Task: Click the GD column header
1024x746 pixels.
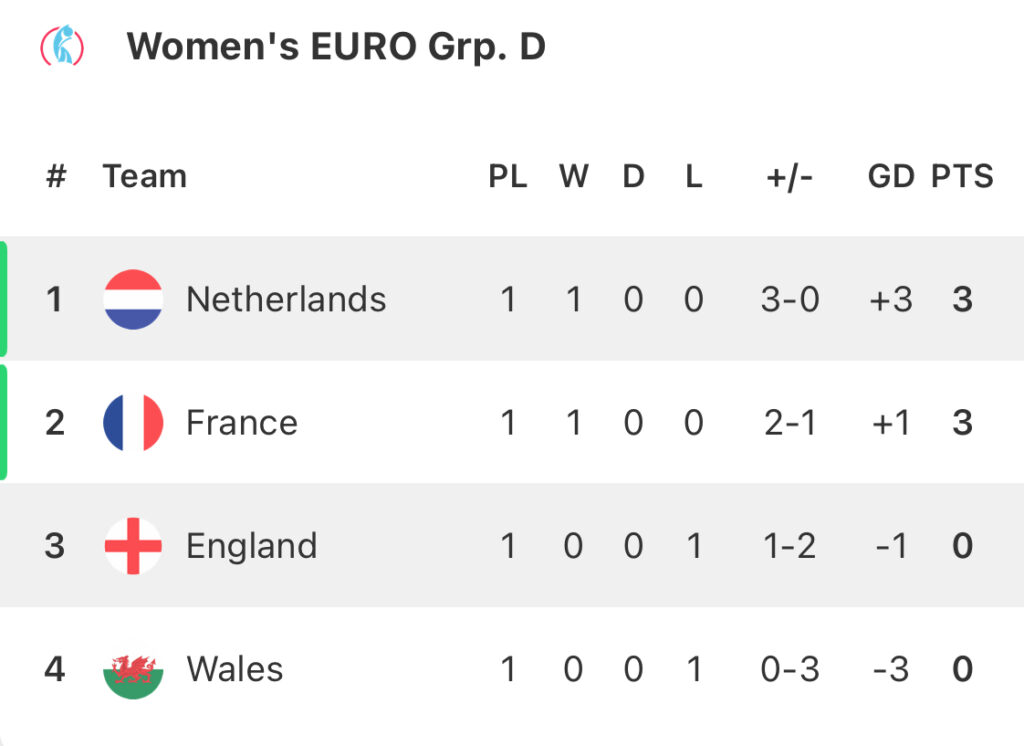Action: click(891, 176)
